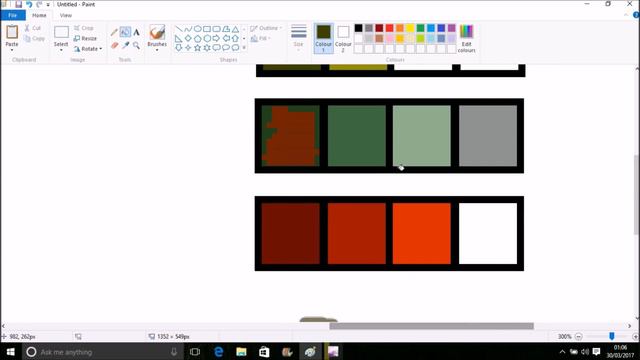This screenshot has height=360, width=640.
Task: Choose the Up arrow shape
Action: tap(236, 38)
